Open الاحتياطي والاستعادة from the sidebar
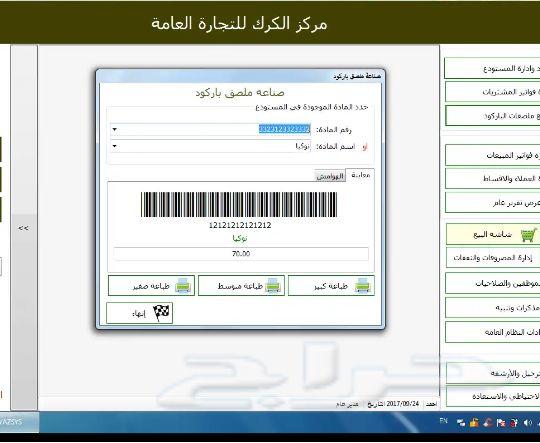540x443 pixels. [492, 396]
